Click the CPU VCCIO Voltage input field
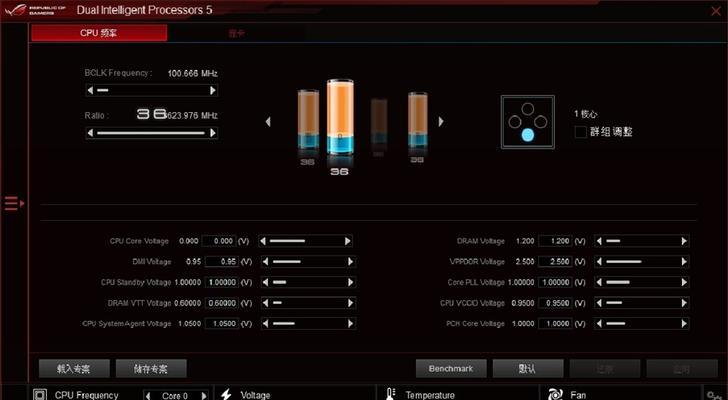 tap(555, 303)
